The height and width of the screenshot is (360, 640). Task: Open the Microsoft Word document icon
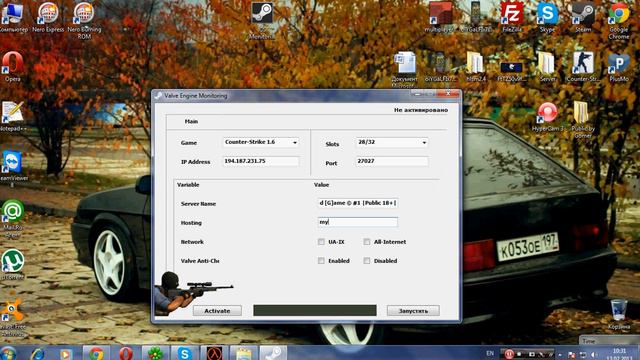pos(404,69)
